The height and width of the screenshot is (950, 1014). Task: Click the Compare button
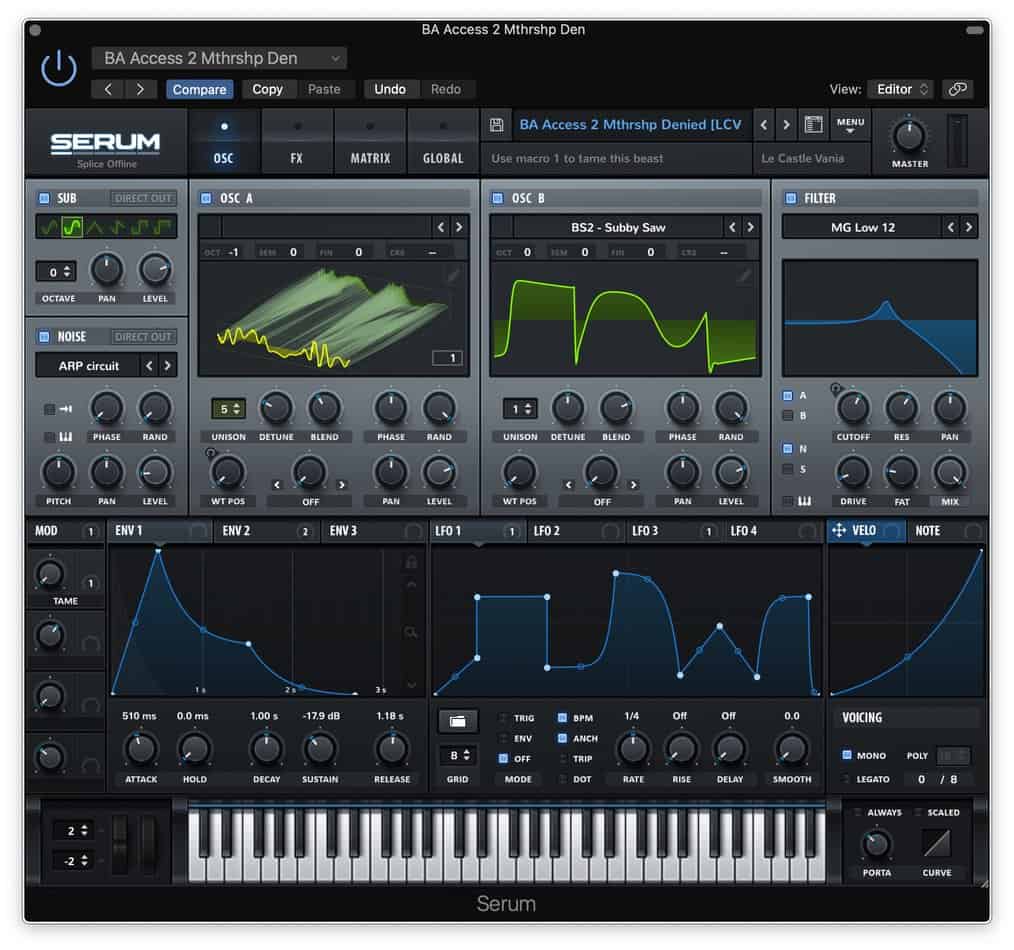[199, 89]
